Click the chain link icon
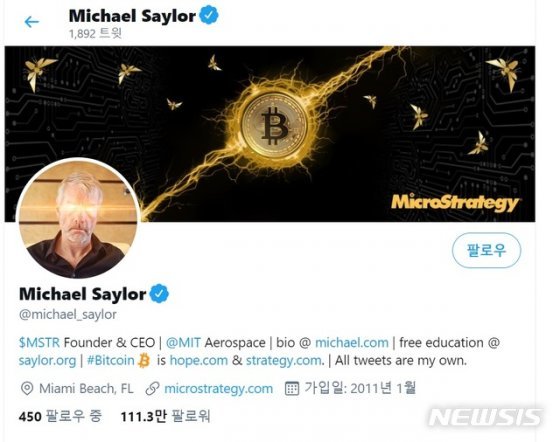The width and height of the screenshot is (560, 442). coord(152,388)
